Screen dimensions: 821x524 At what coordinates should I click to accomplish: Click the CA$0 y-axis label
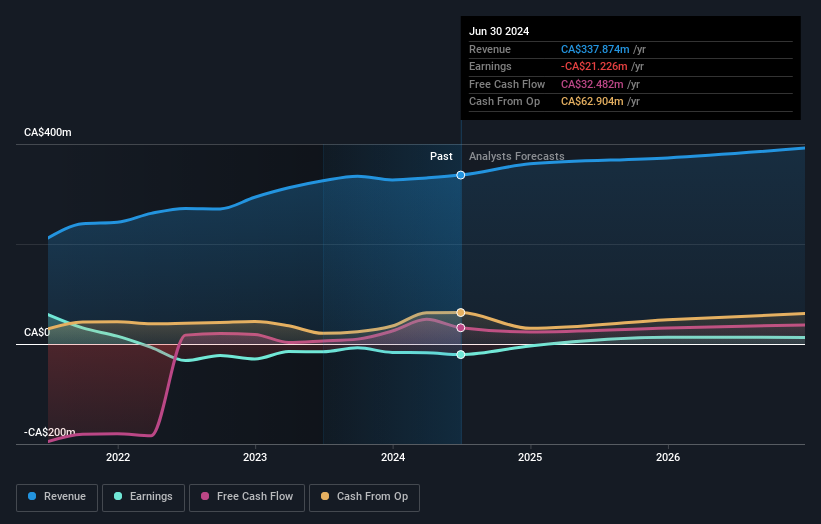(x=37, y=332)
